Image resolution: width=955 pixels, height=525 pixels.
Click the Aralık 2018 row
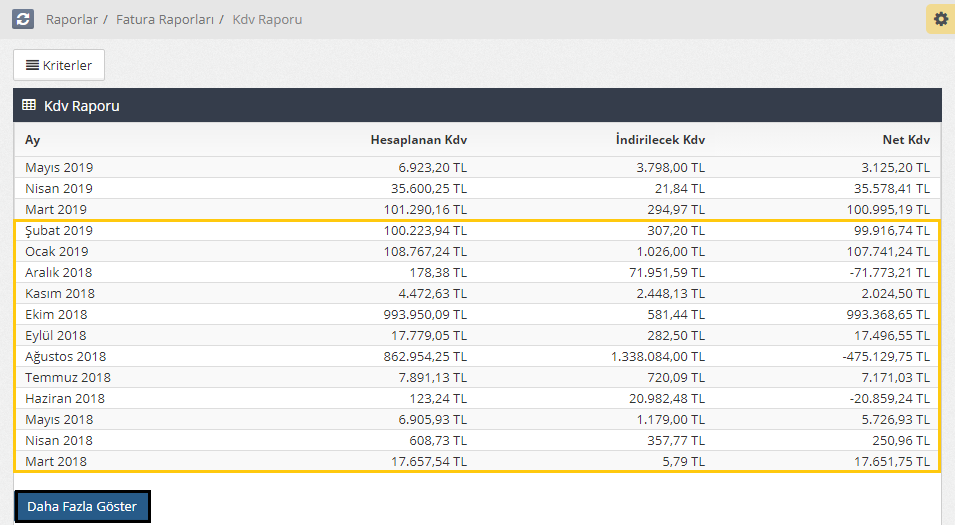59,272
